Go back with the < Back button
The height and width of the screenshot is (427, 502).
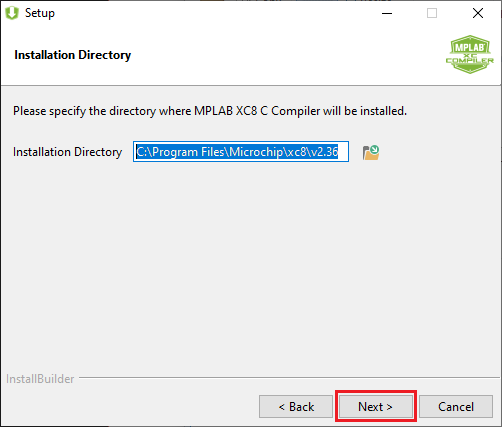click(296, 406)
